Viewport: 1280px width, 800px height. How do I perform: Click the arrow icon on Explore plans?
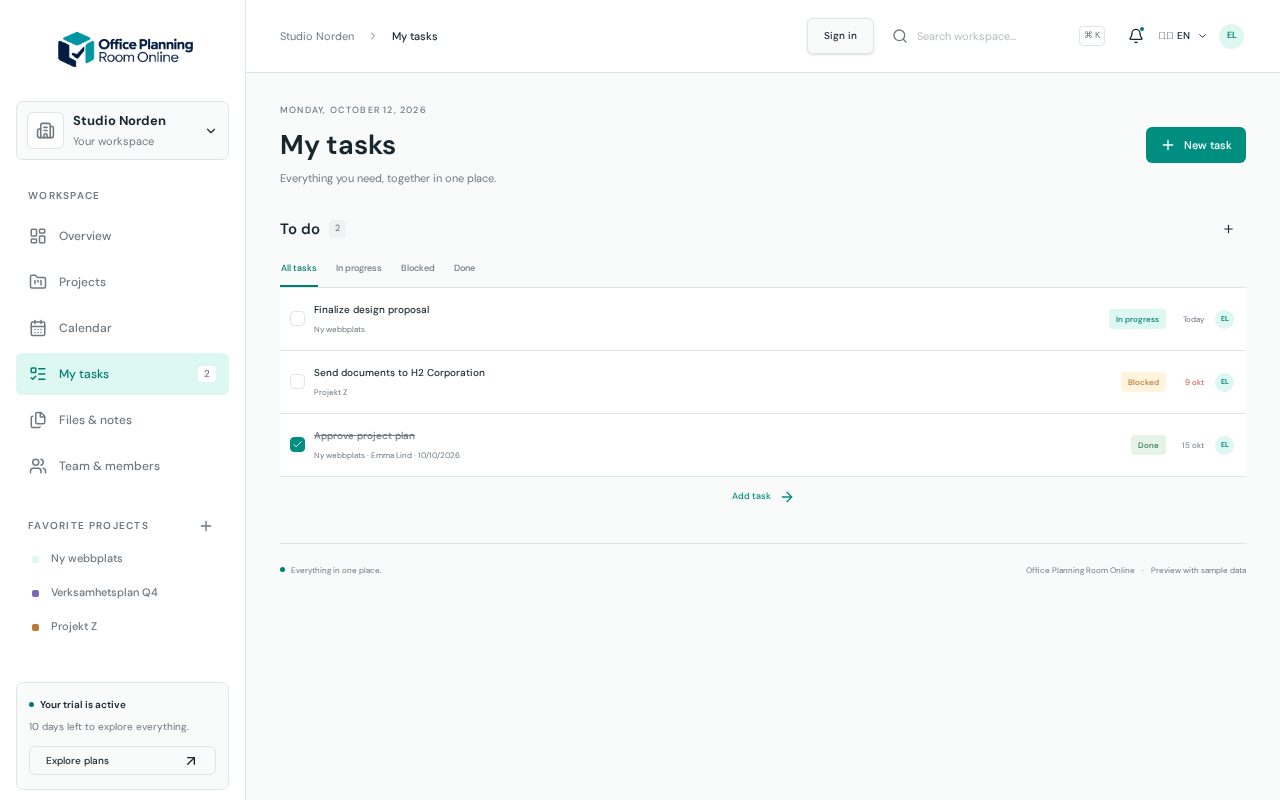(191, 761)
